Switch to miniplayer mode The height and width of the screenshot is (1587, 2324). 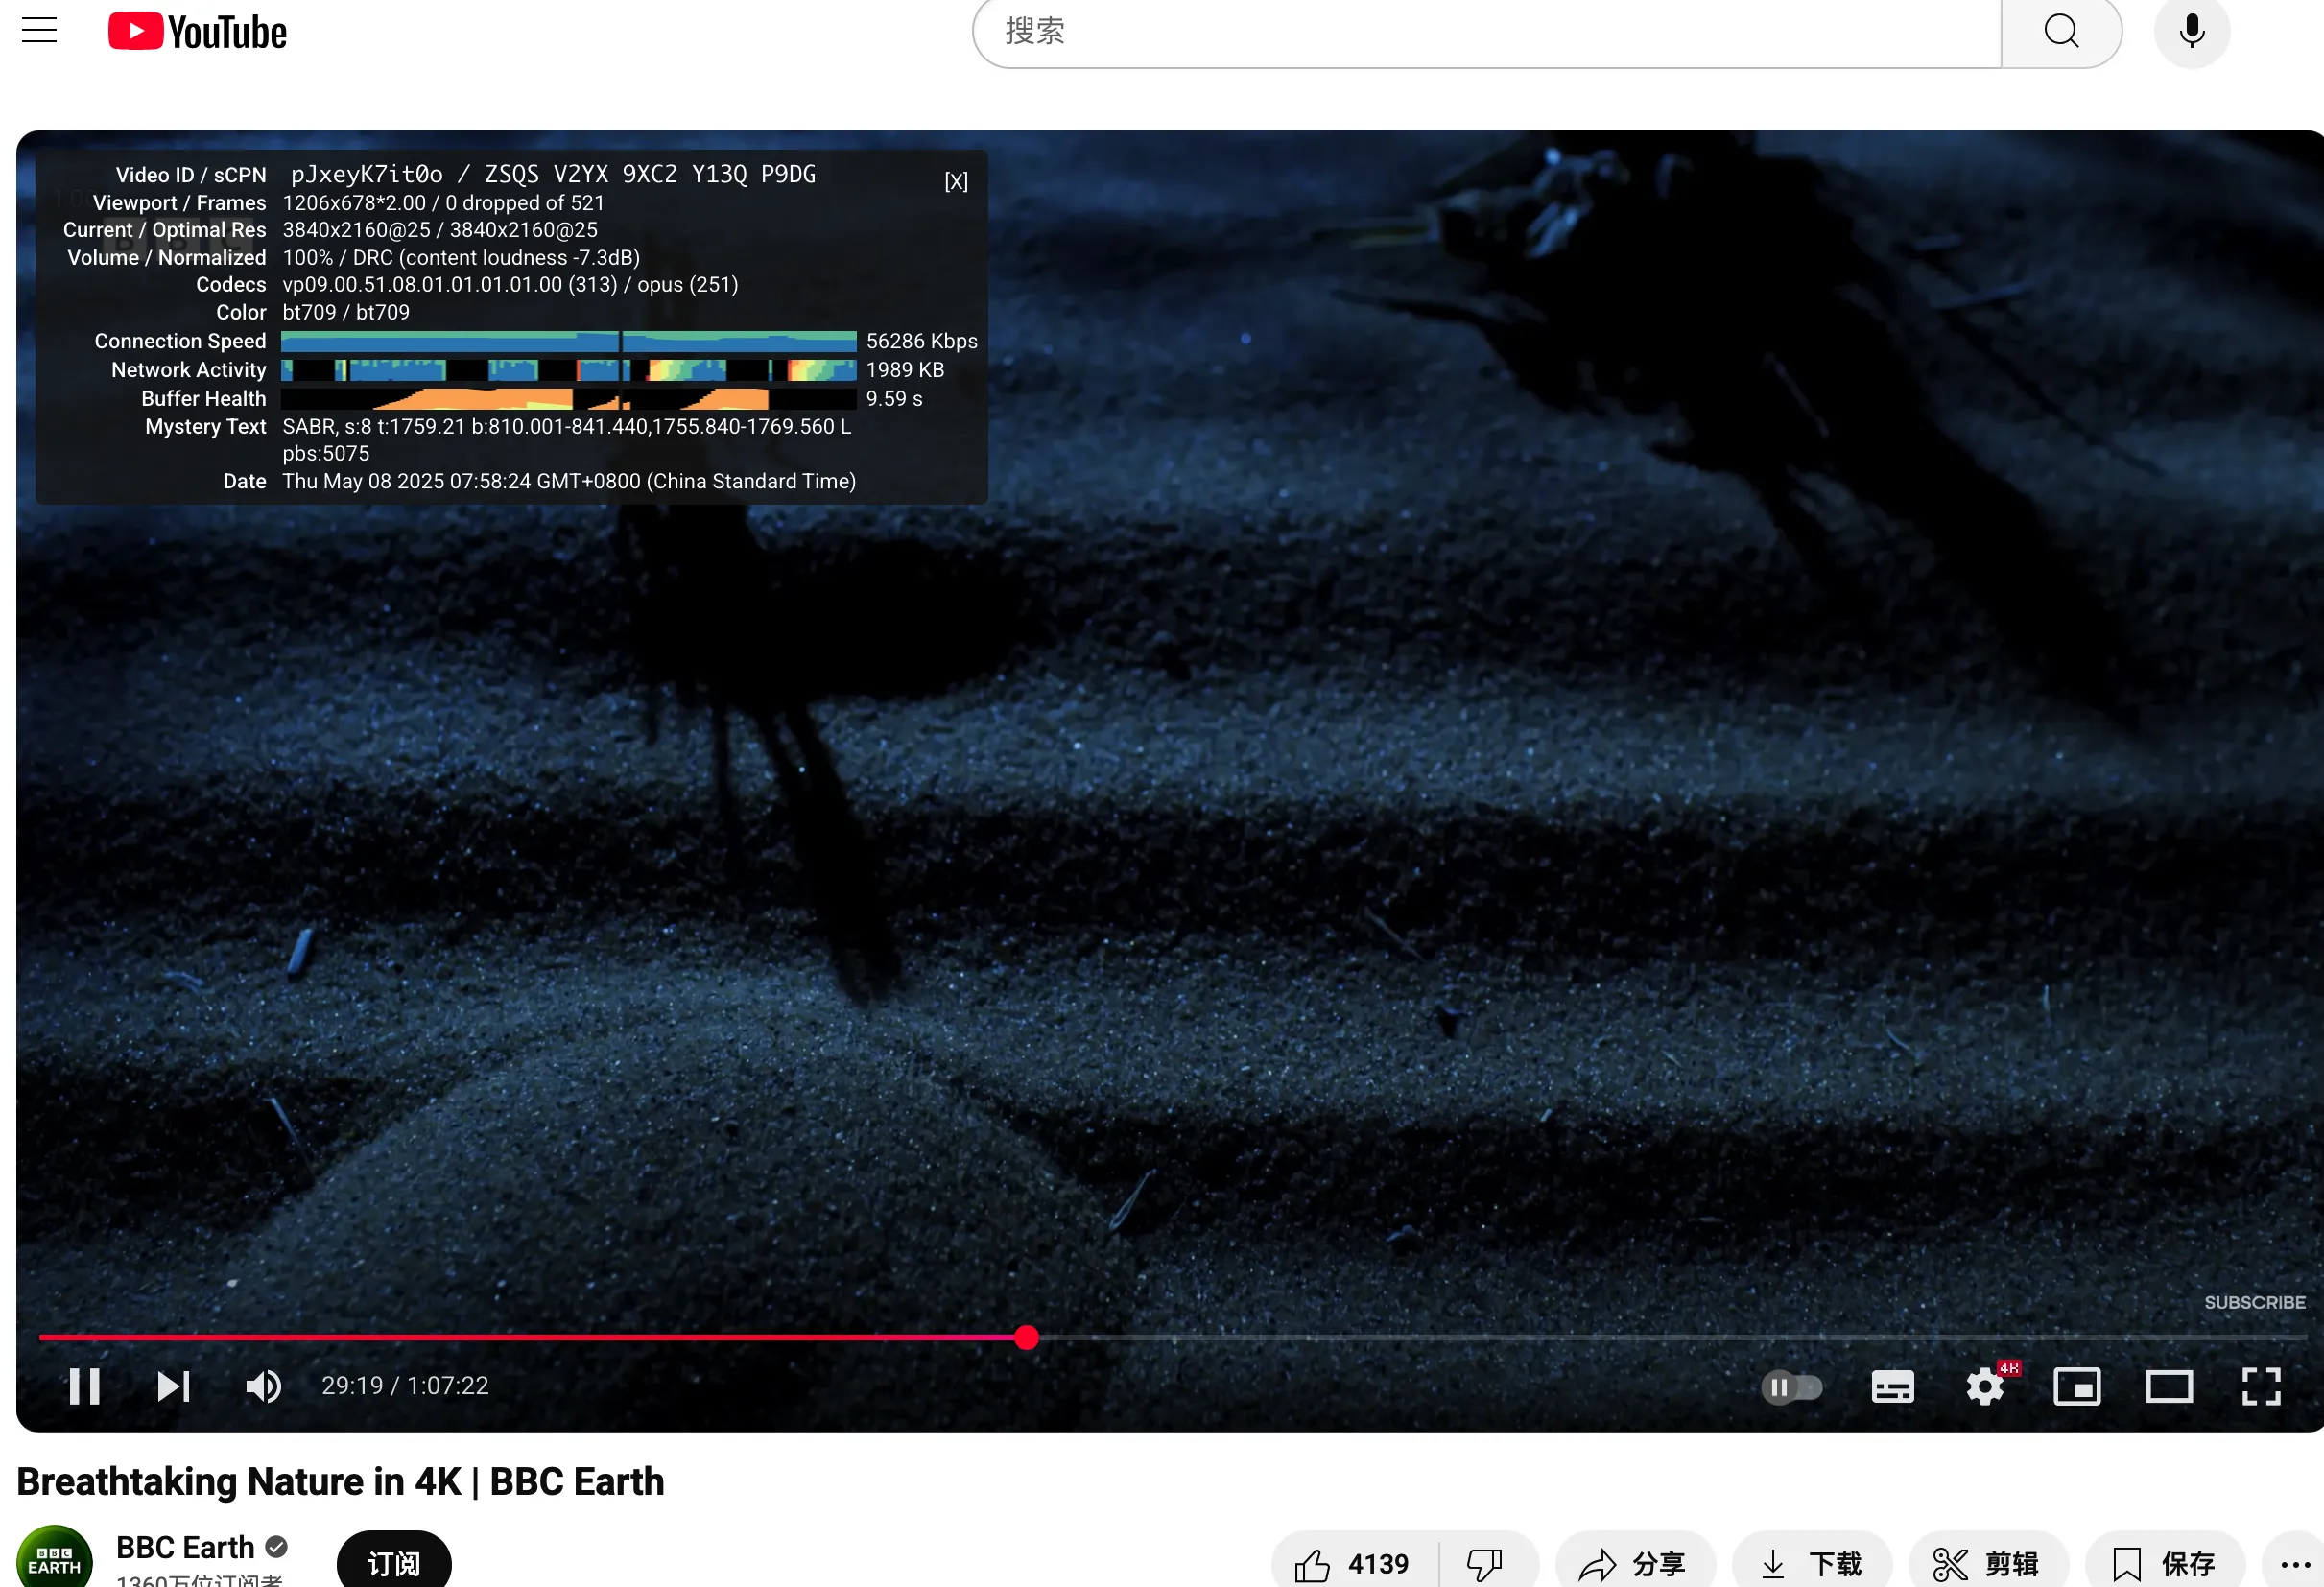pos(2076,1386)
